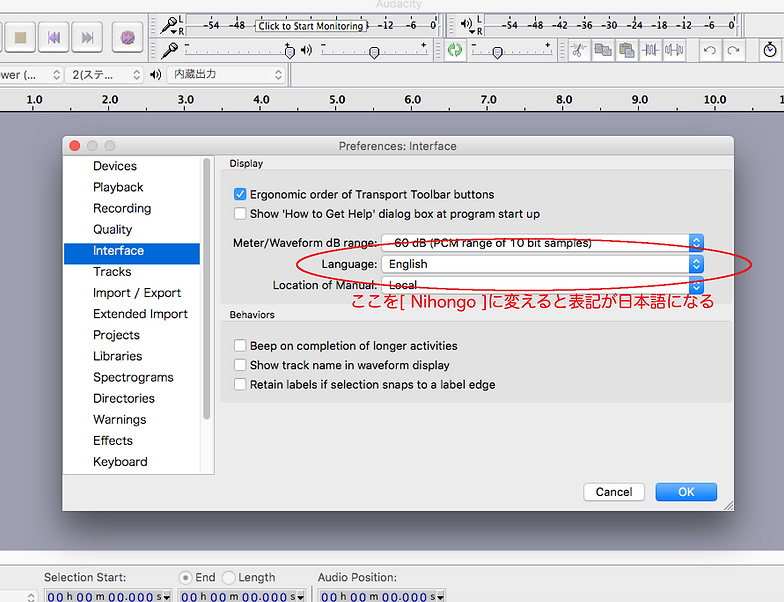Click the playback speed slider thumb
The width and height of the screenshot is (784, 602).
[x=497, y=52]
